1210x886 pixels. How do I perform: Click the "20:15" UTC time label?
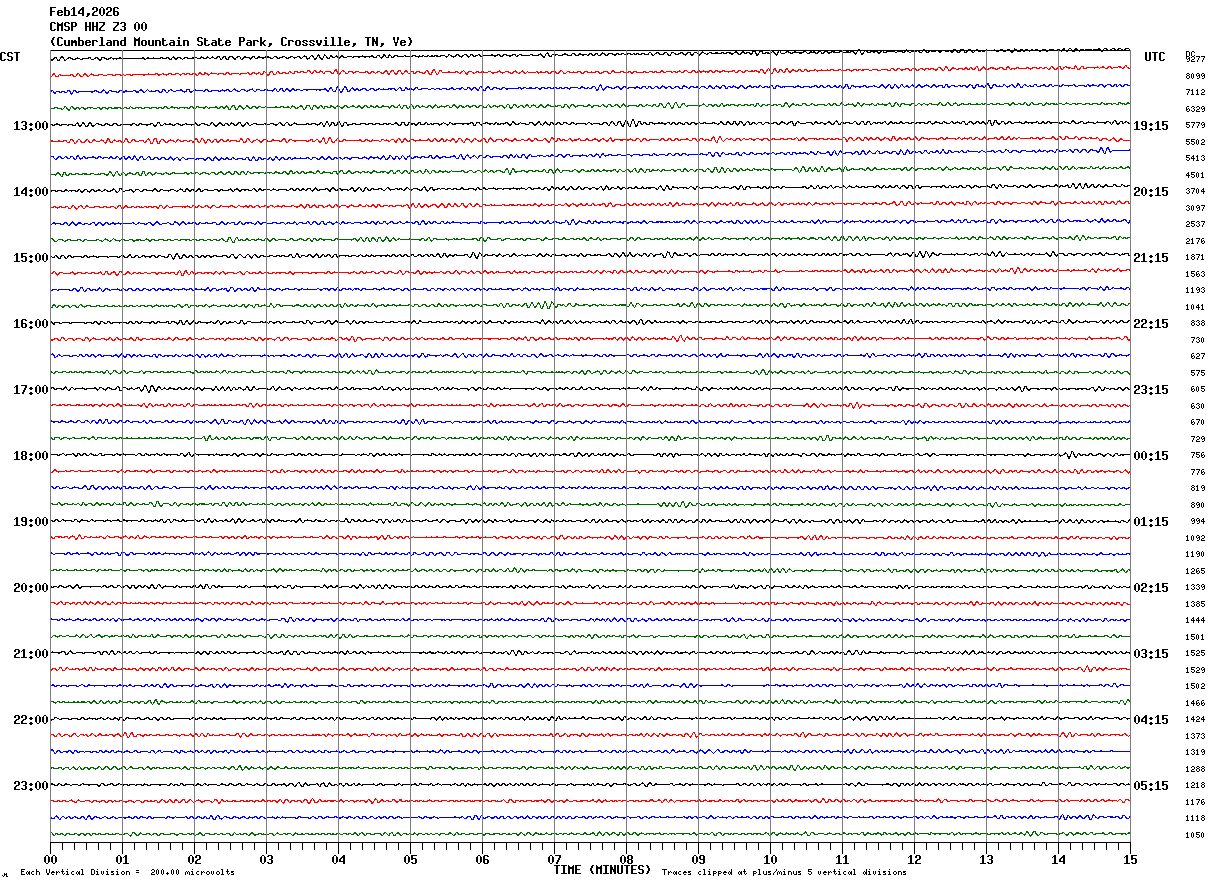1151,192
